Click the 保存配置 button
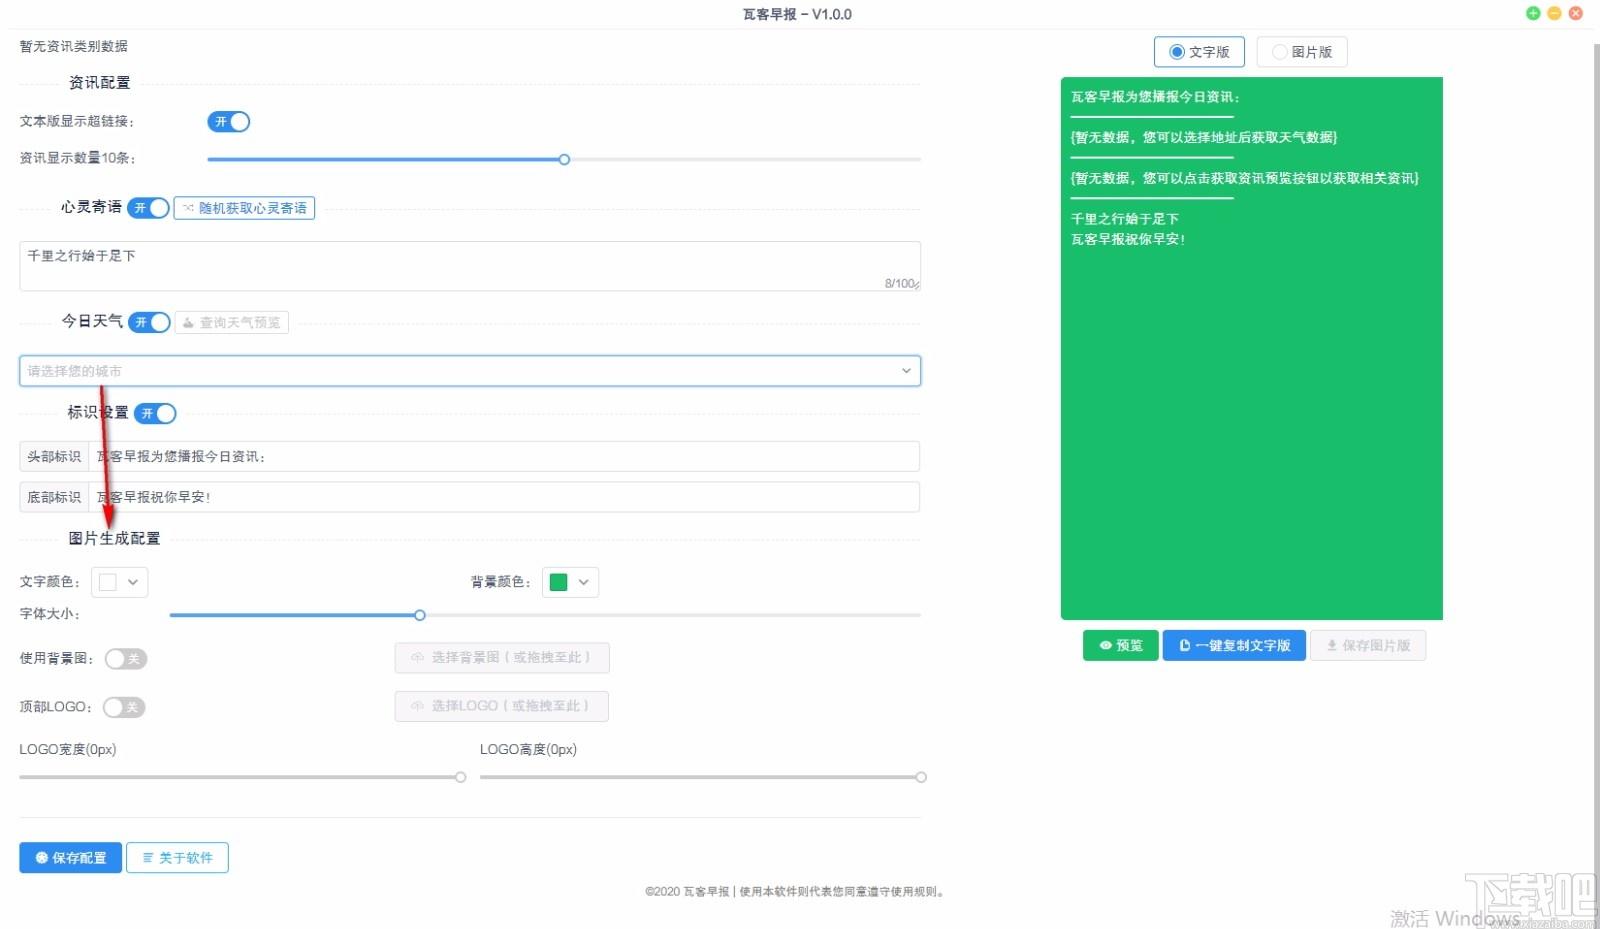Viewport: 1600px width, 929px height. click(70, 858)
